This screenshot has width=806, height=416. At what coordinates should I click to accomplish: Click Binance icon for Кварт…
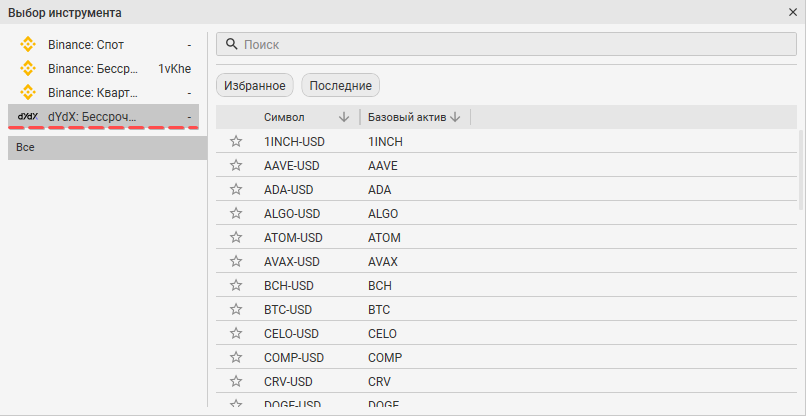pos(28,93)
